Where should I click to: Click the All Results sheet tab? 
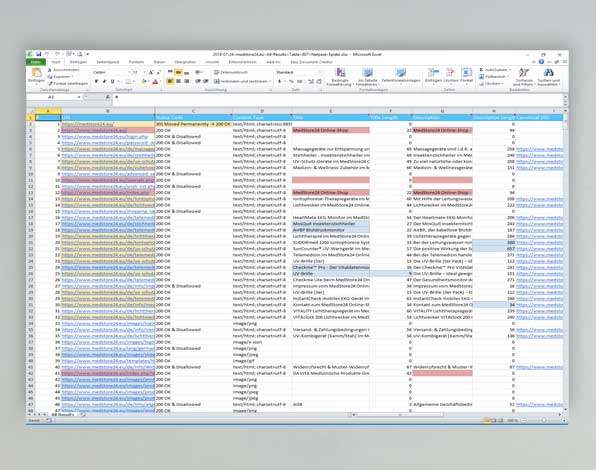pyautogui.click(x=63, y=415)
